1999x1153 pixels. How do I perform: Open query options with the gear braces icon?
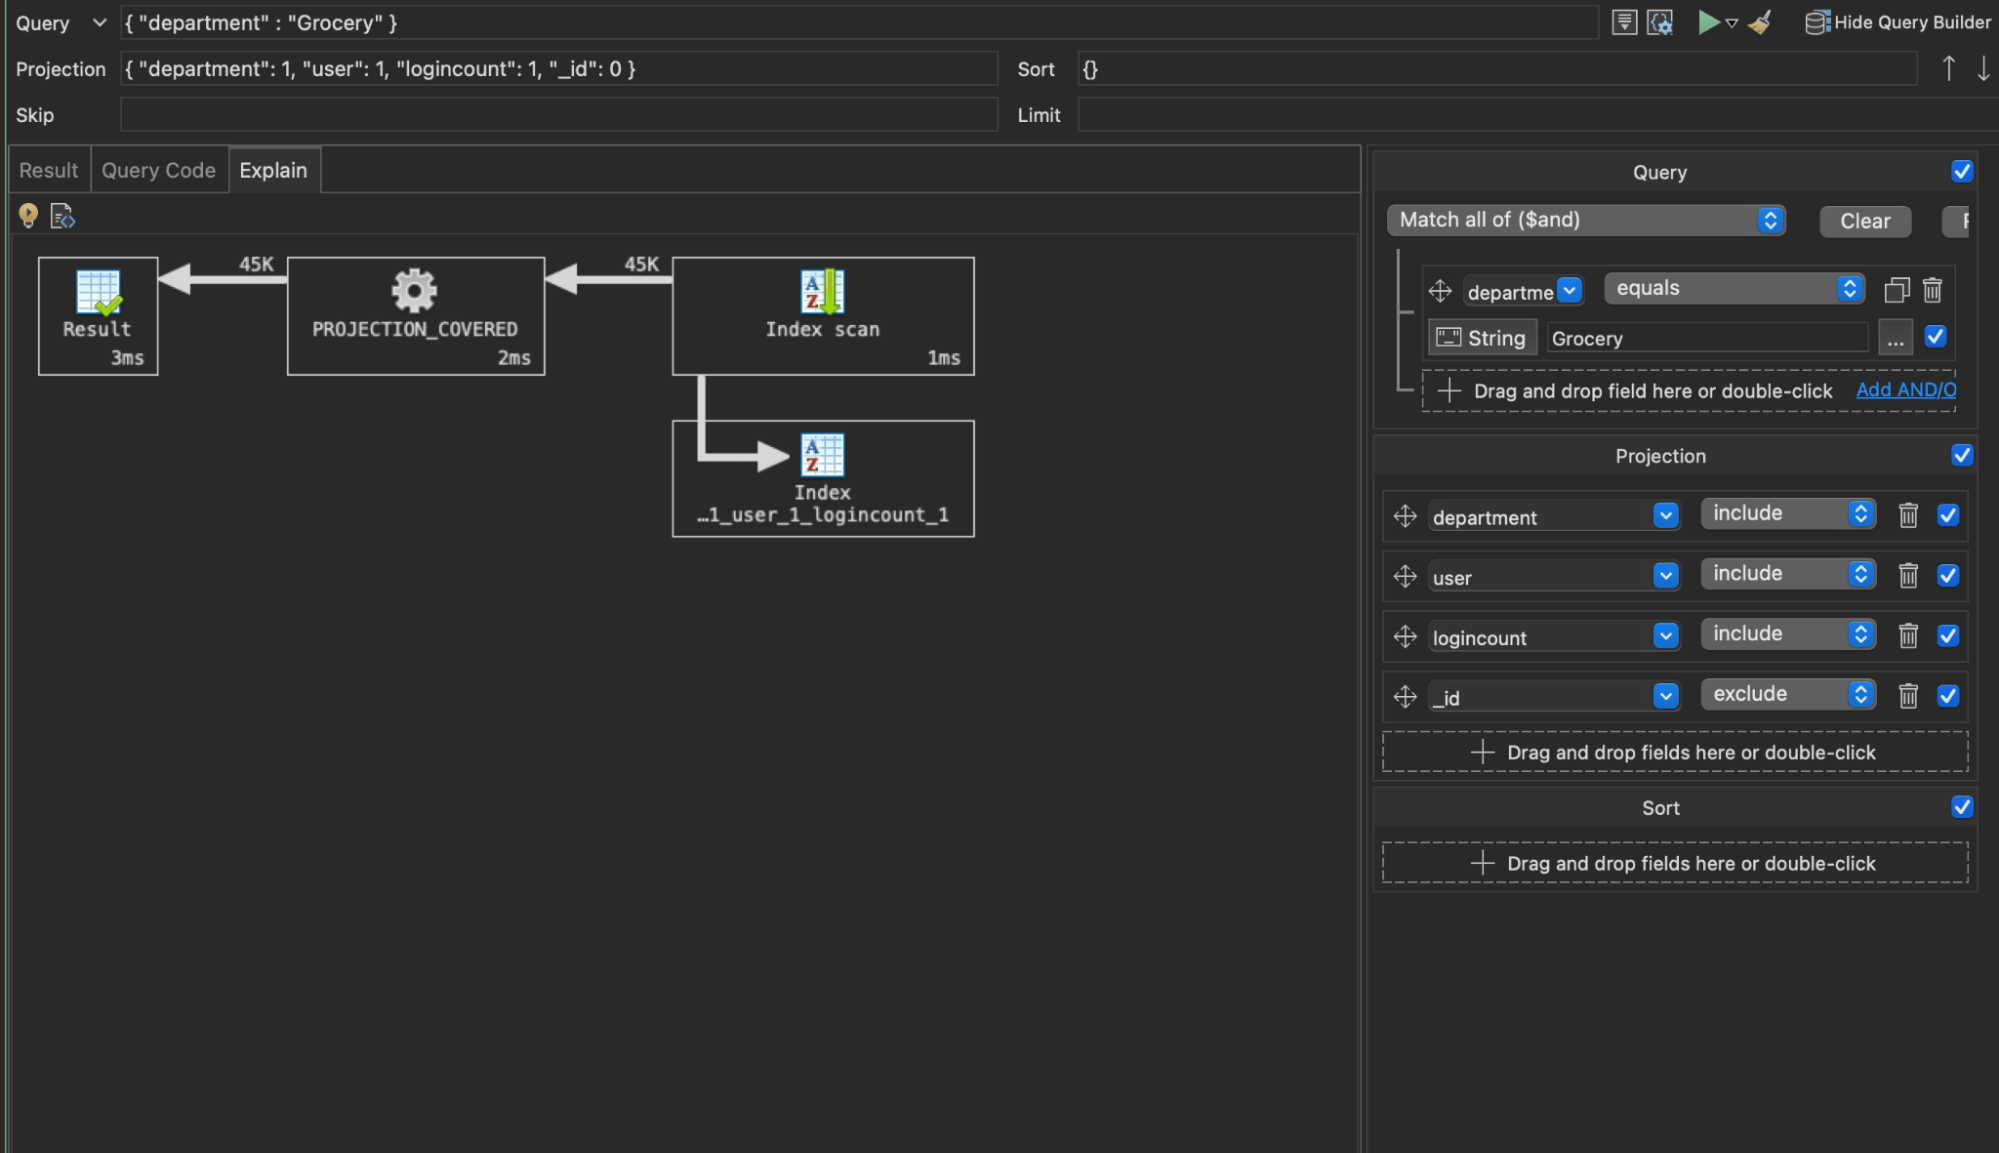coord(1661,22)
